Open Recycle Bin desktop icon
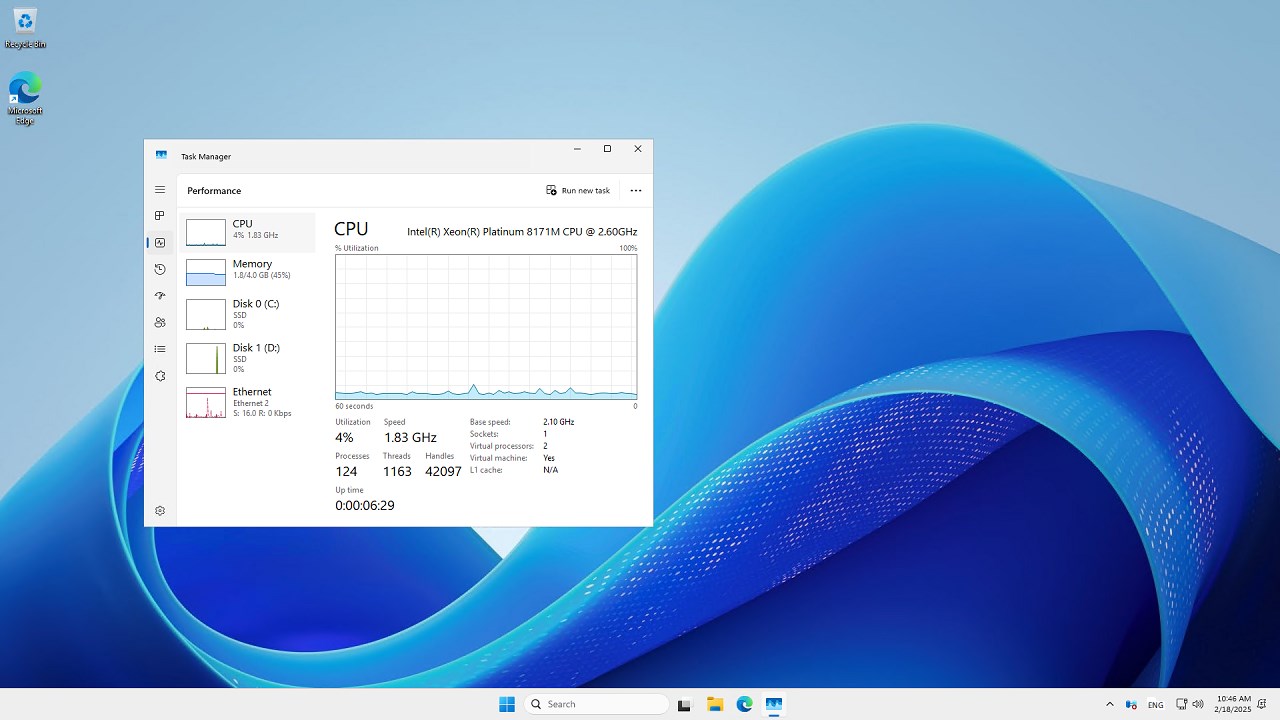The height and width of the screenshot is (720, 1280). (x=25, y=28)
